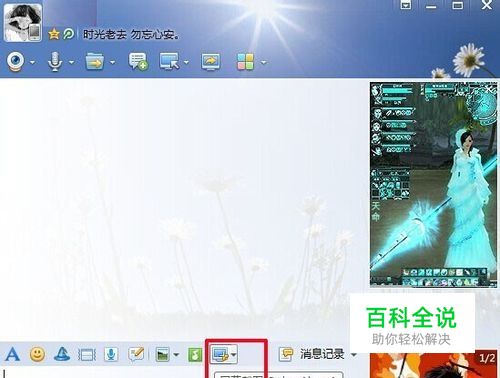500x378 pixels.
Task: Expand screenshot options dropdown arrow
Action: [234, 355]
